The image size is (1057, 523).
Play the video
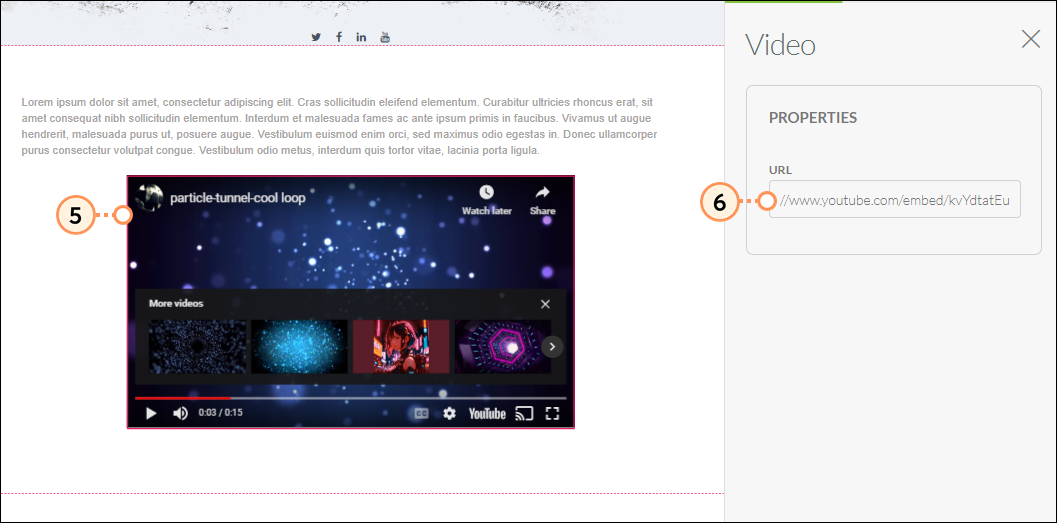[x=151, y=413]
